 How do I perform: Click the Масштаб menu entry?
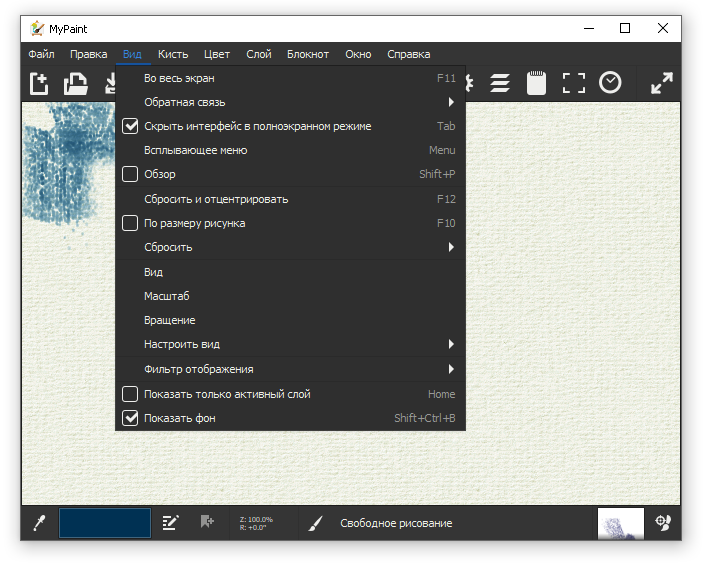tap(290, 296)
